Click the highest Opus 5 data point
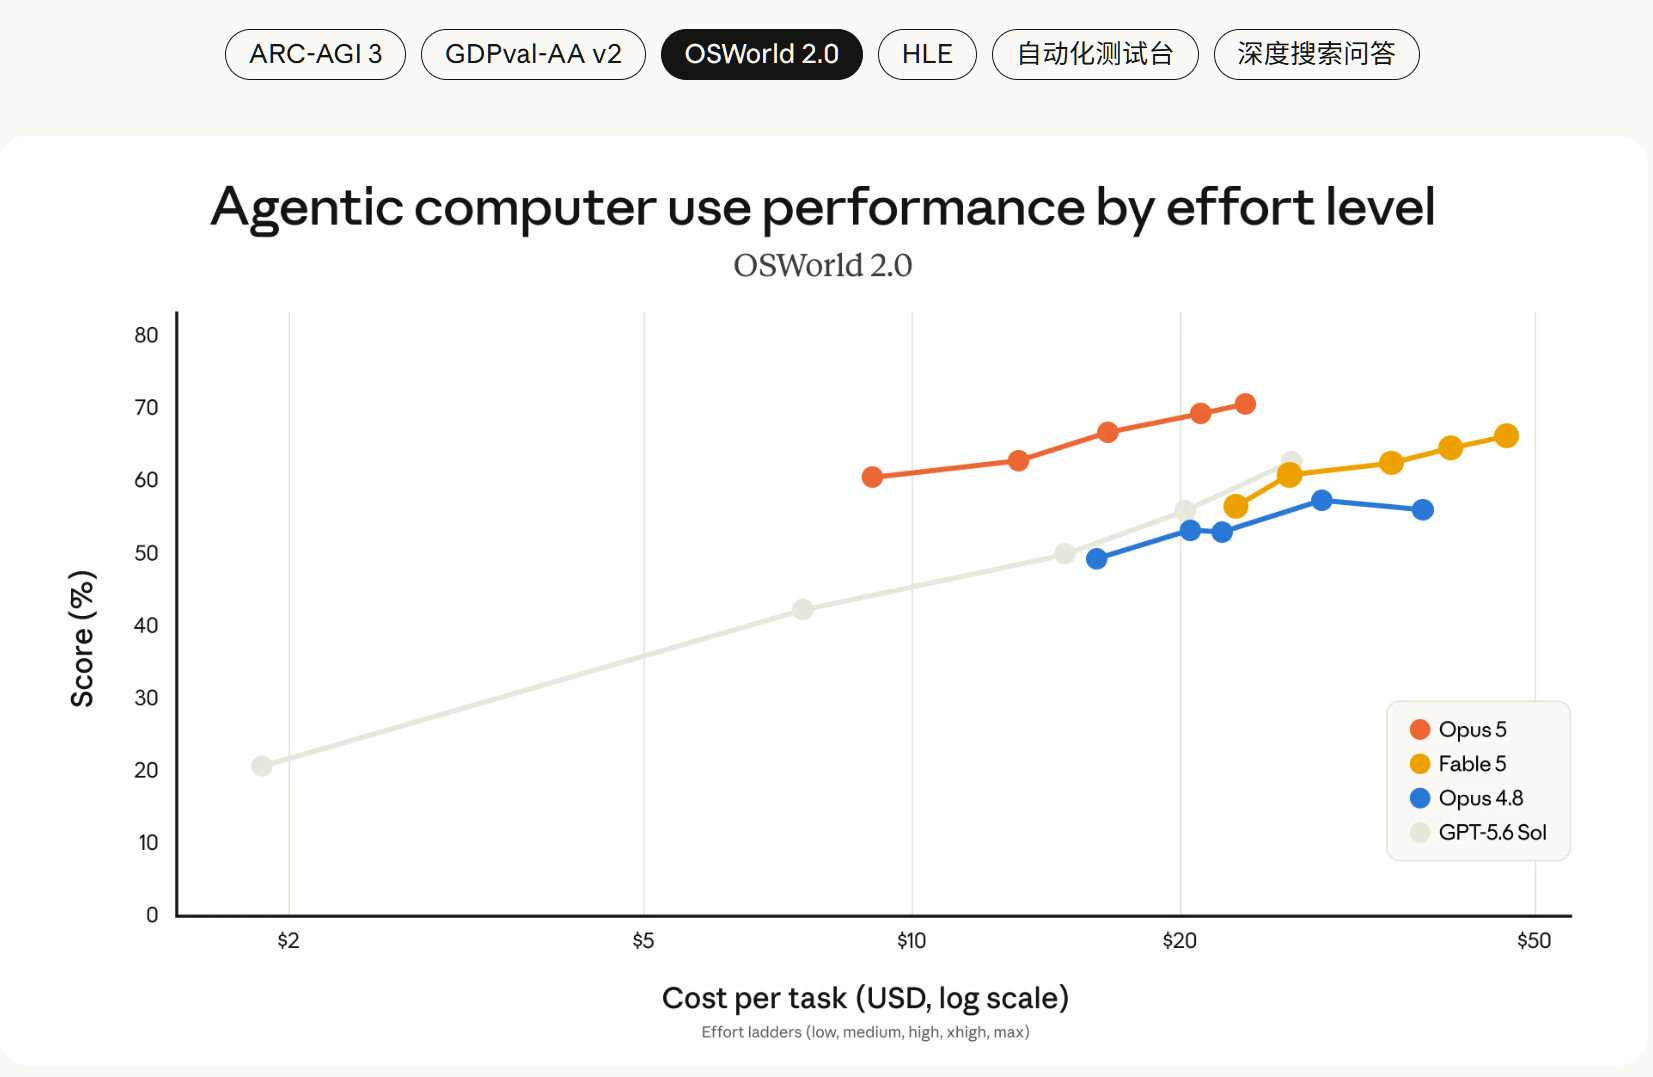This screenshot has height=1077, width=1653. (x=1245, y=404)
